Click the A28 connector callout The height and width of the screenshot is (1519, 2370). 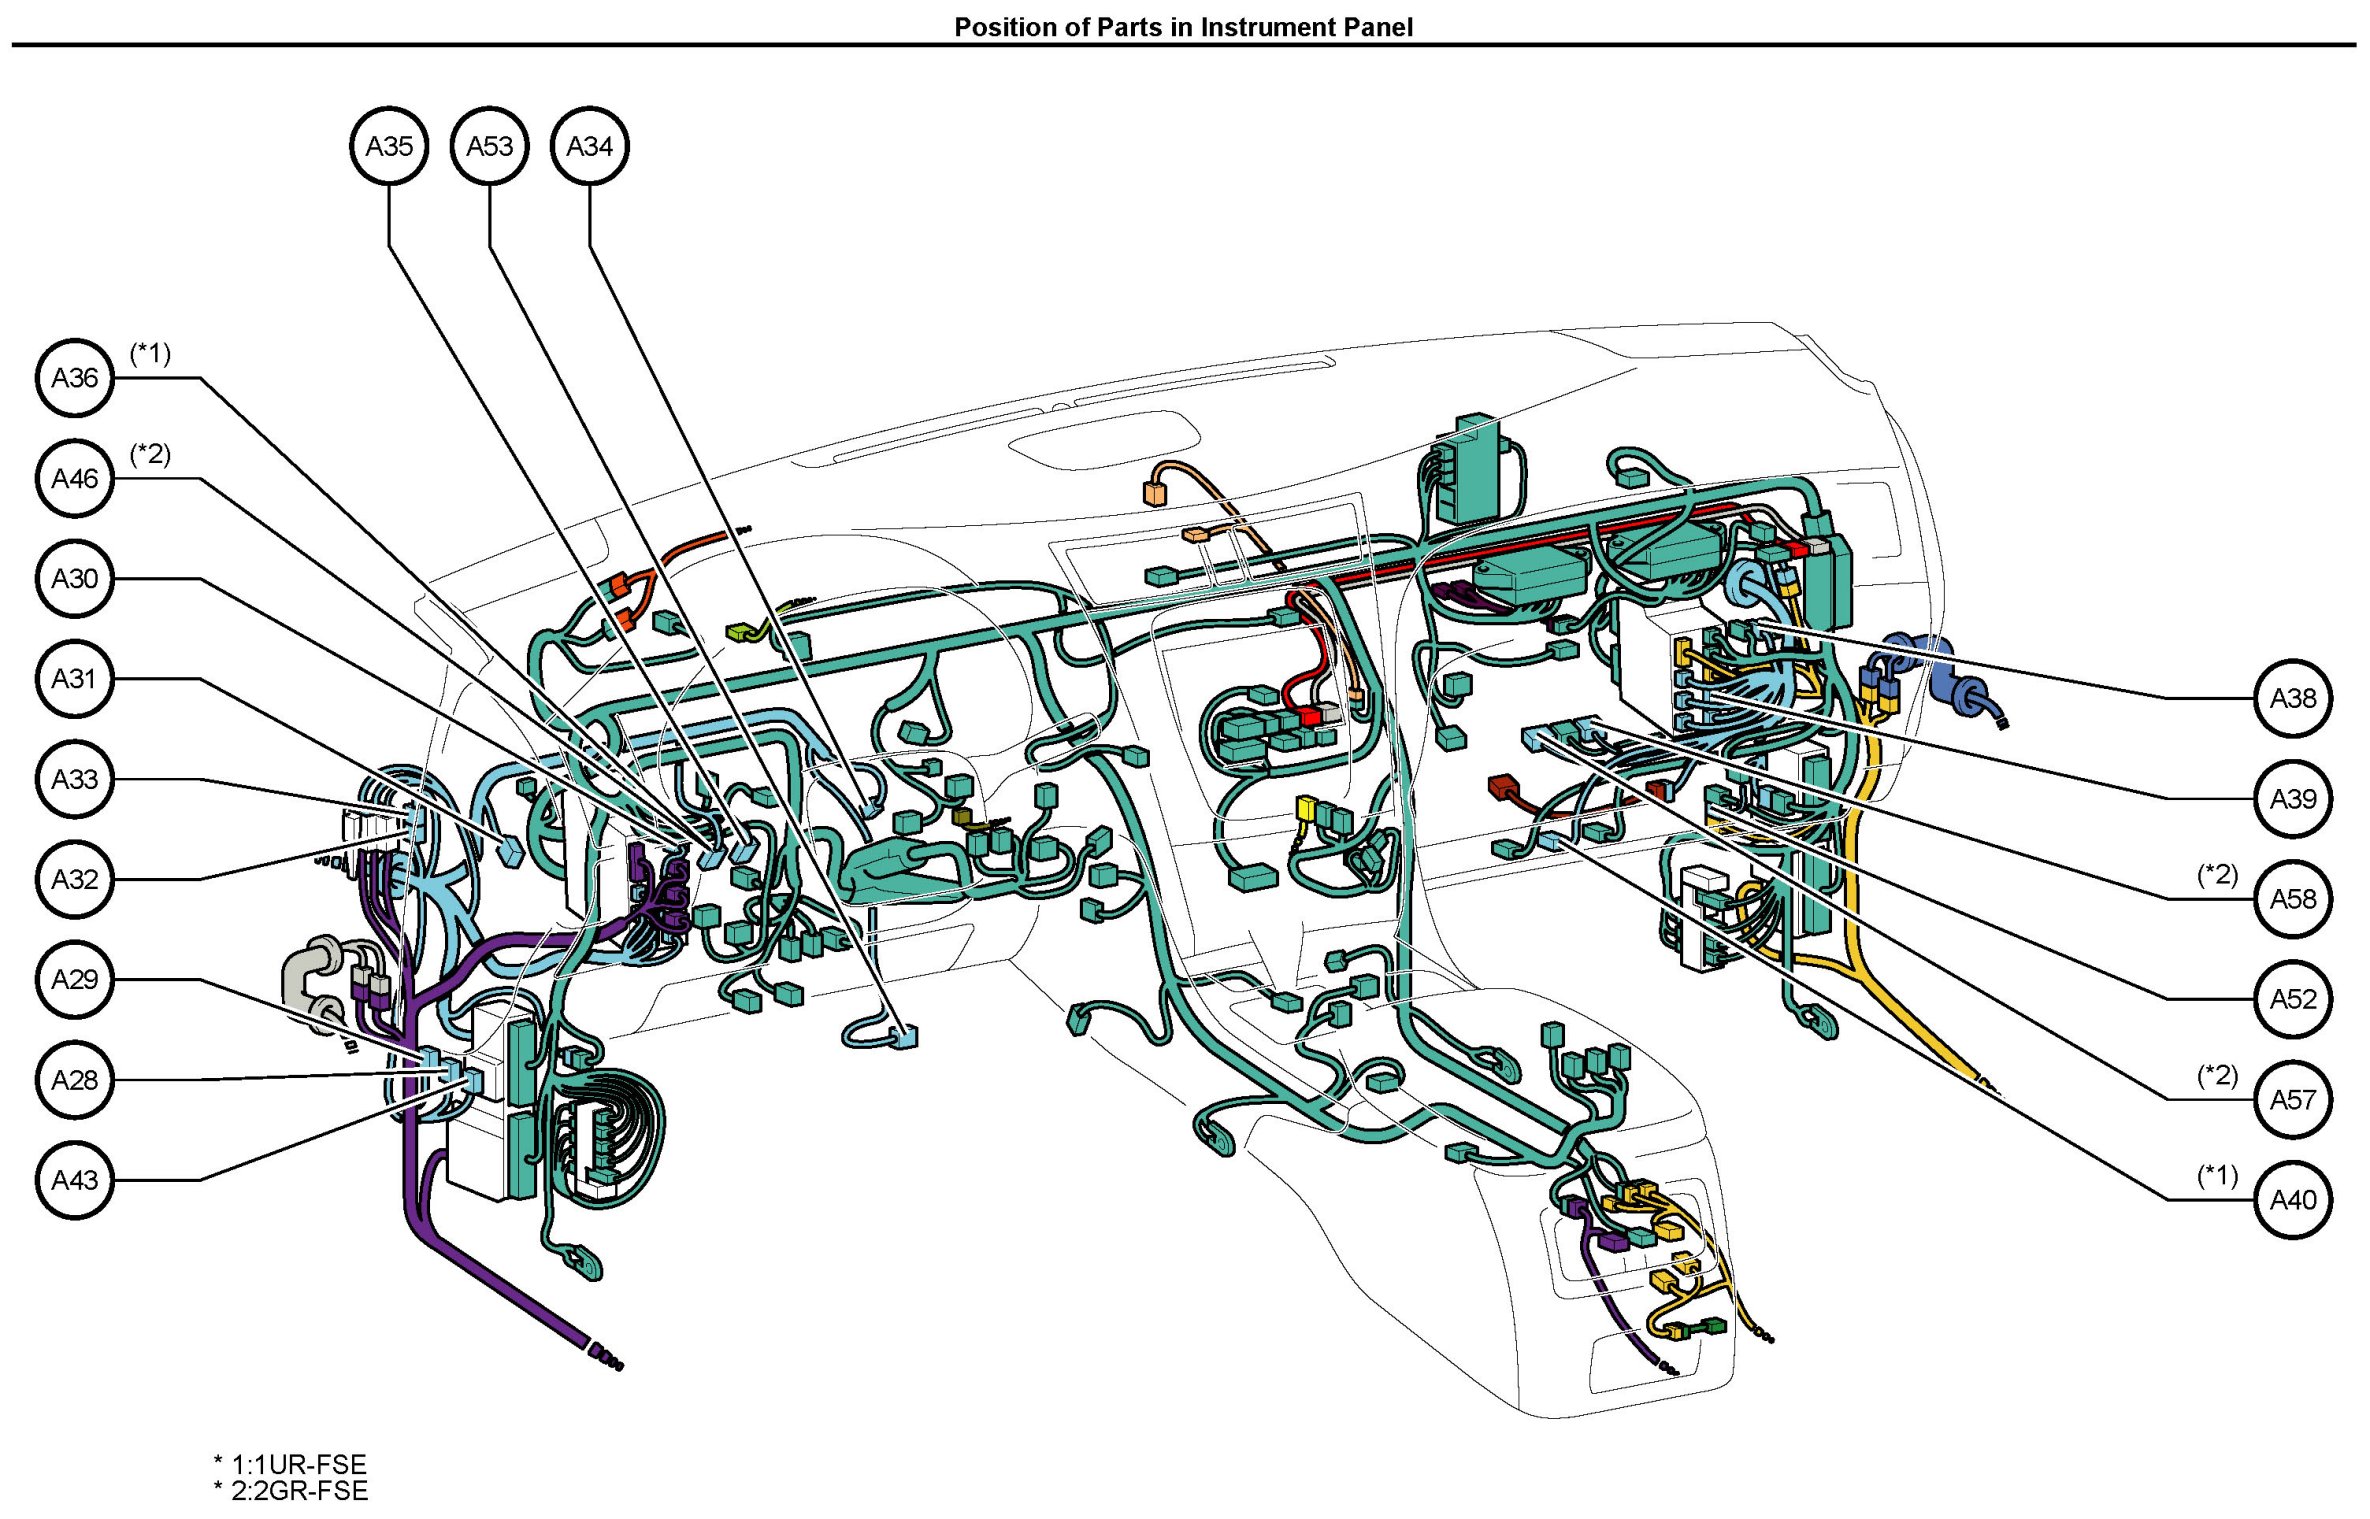75,1080
